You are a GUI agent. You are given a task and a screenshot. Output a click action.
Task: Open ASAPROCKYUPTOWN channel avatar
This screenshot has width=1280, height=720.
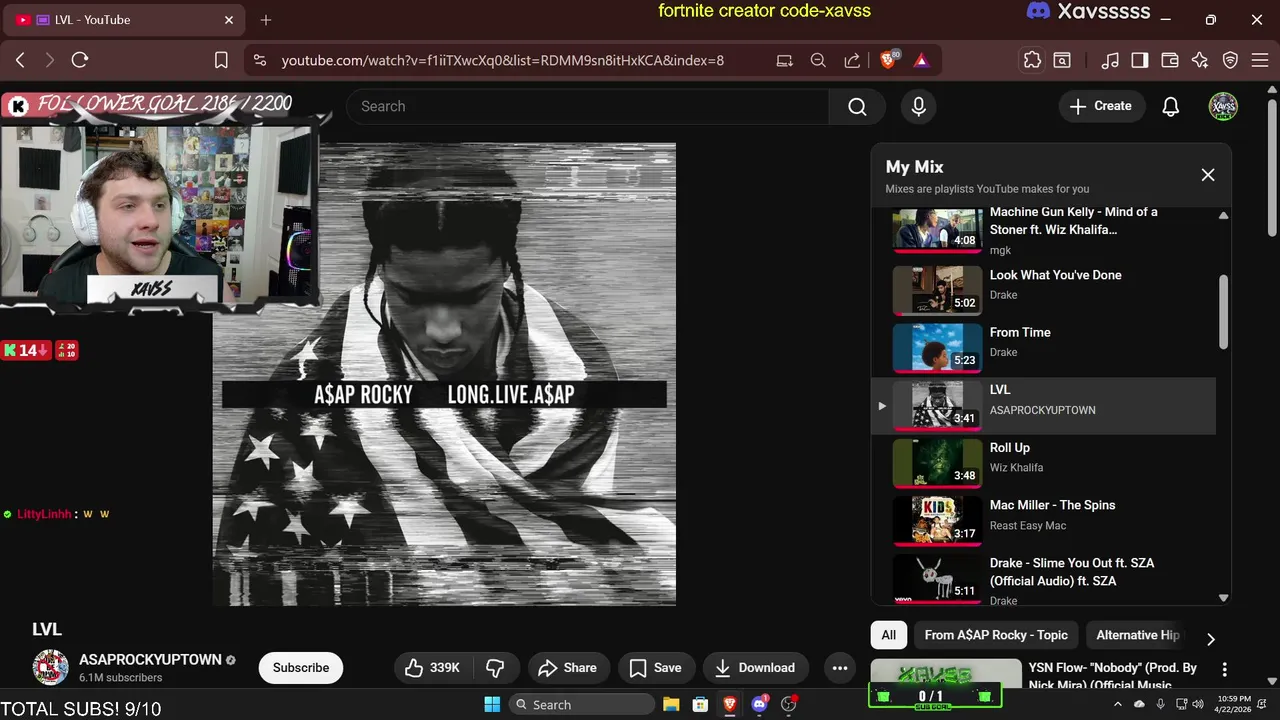click(x=51, y=667)
